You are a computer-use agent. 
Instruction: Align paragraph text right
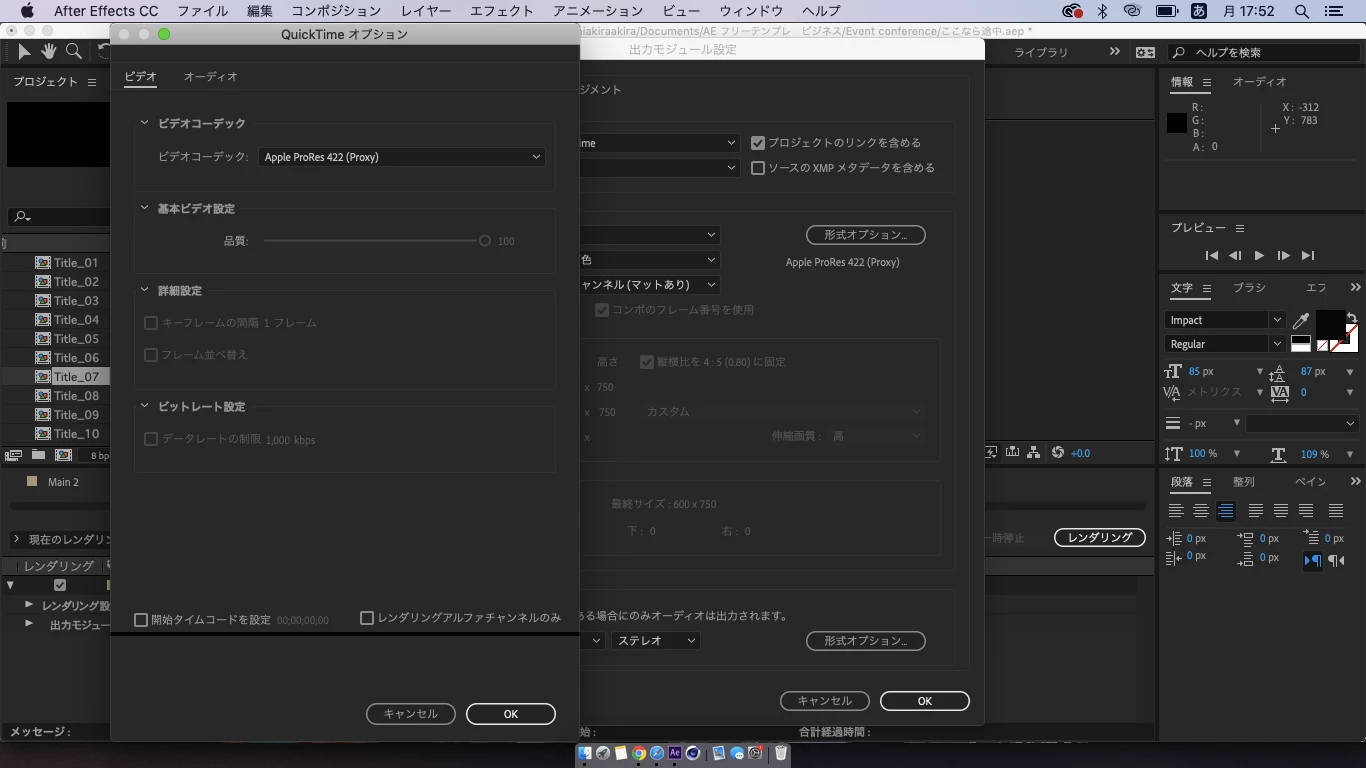coord(1226,511)
